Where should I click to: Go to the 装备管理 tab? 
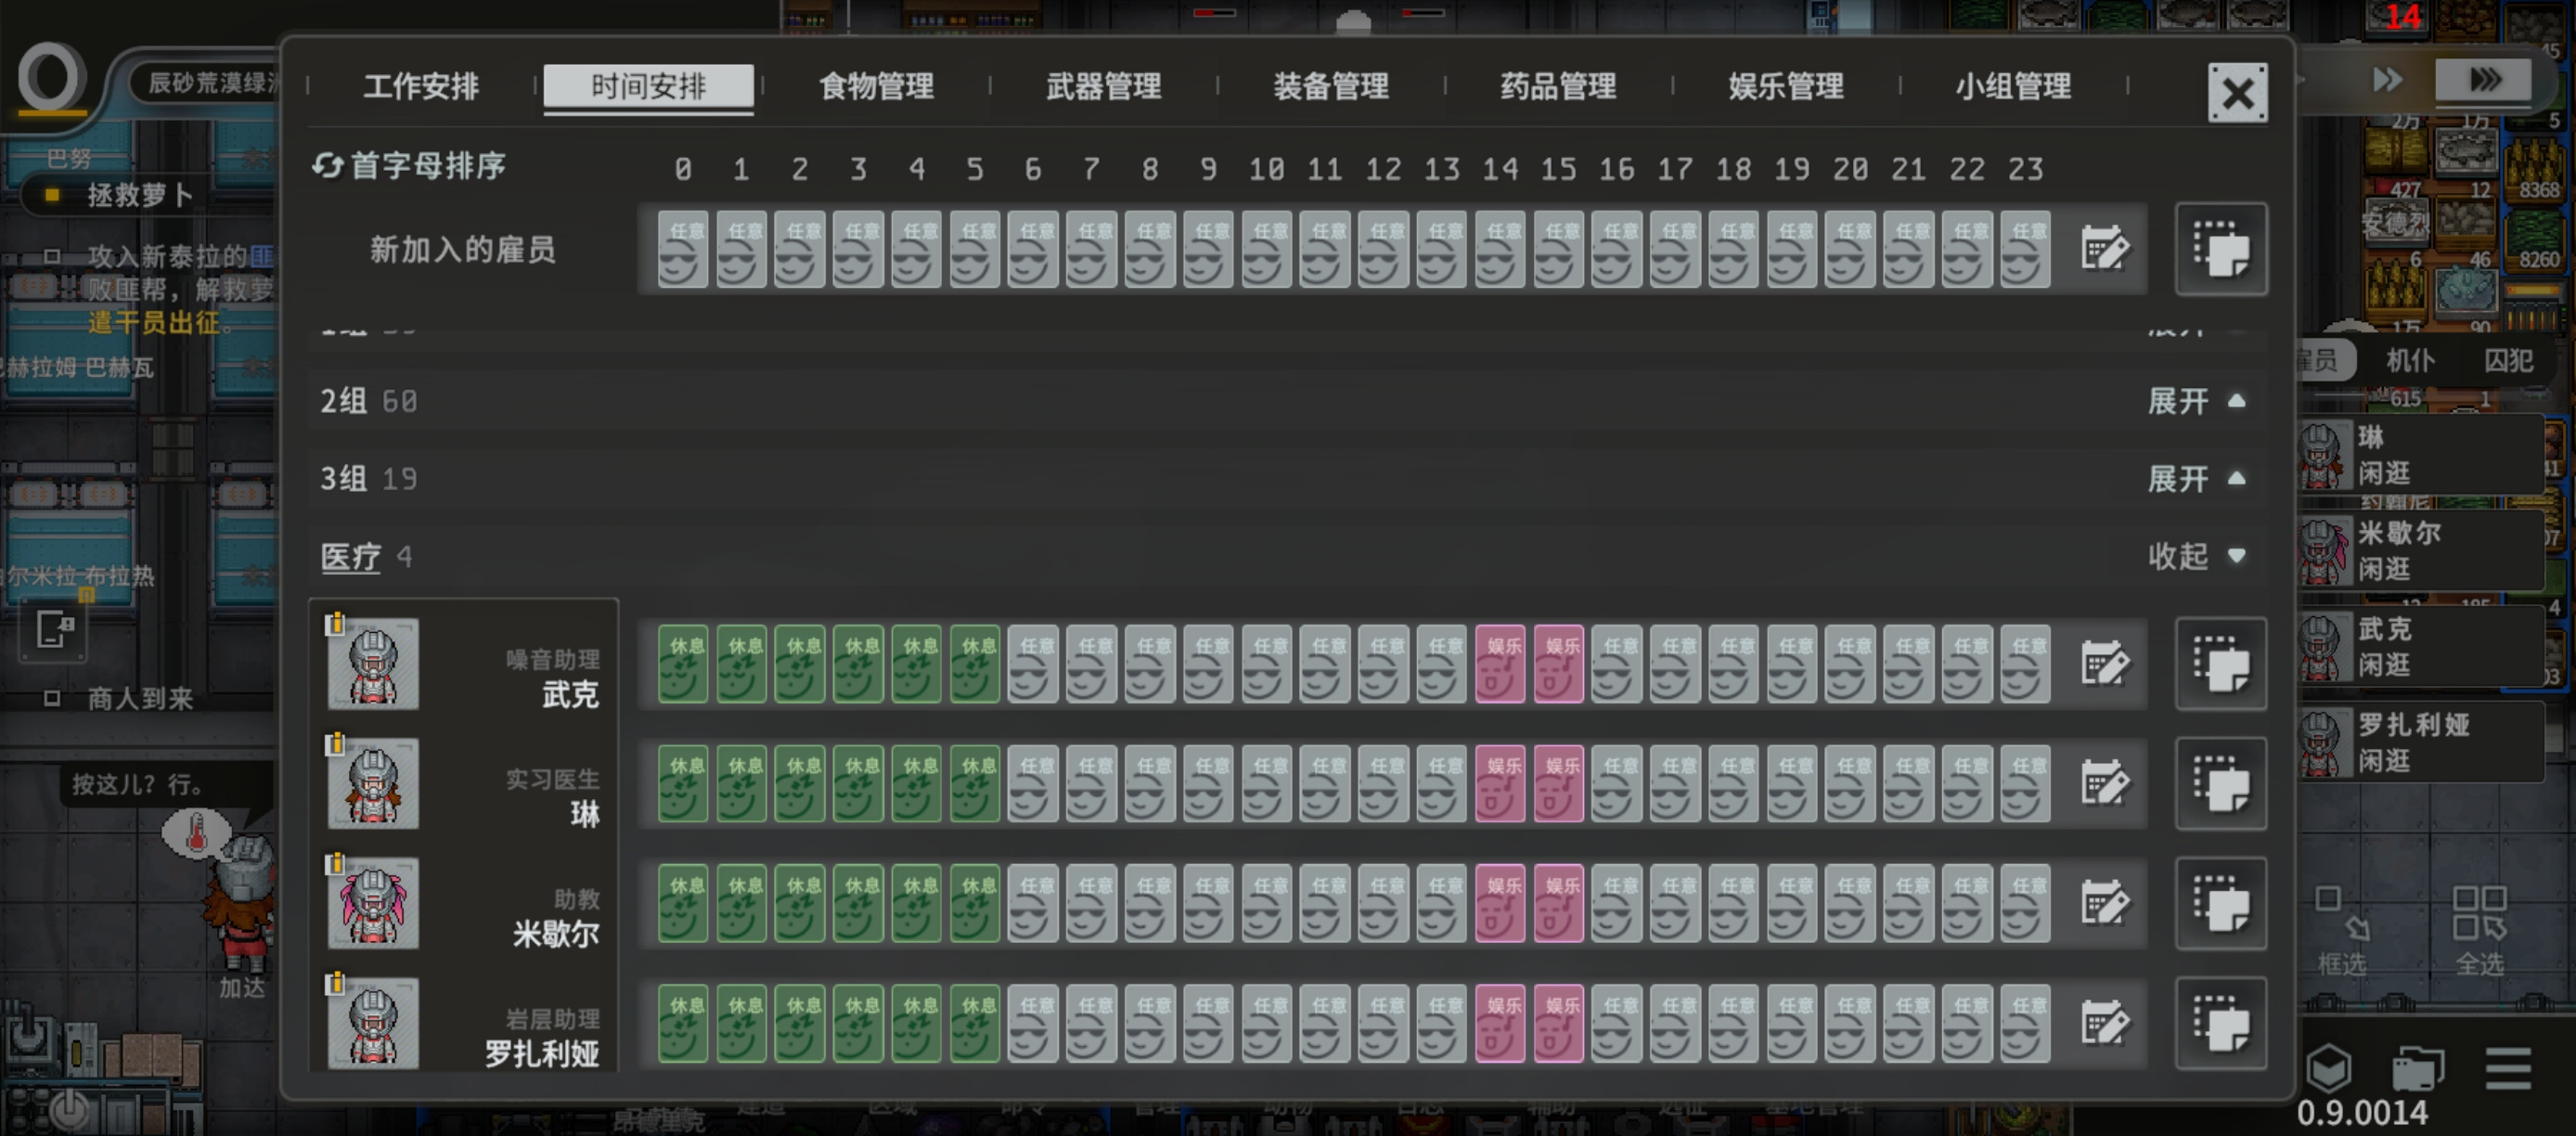1330,86
